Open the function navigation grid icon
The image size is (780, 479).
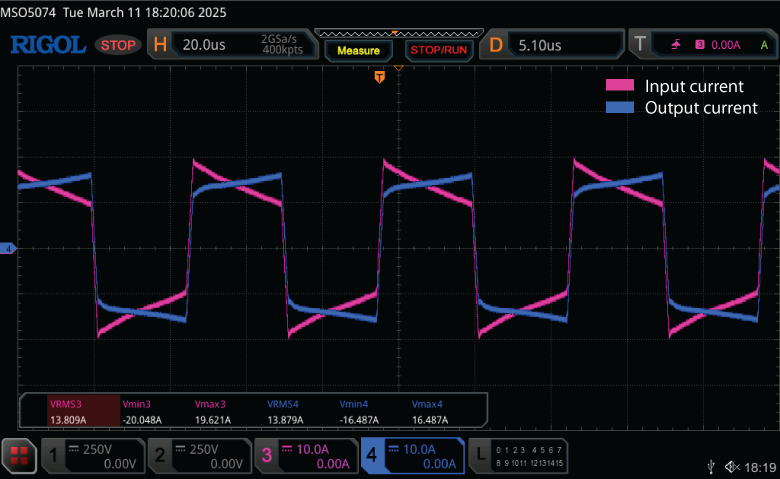point(17,458)
